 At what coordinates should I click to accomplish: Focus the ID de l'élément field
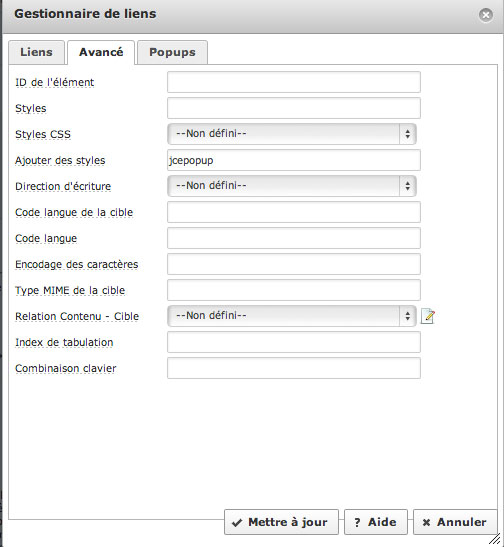[x=294, y=82]
